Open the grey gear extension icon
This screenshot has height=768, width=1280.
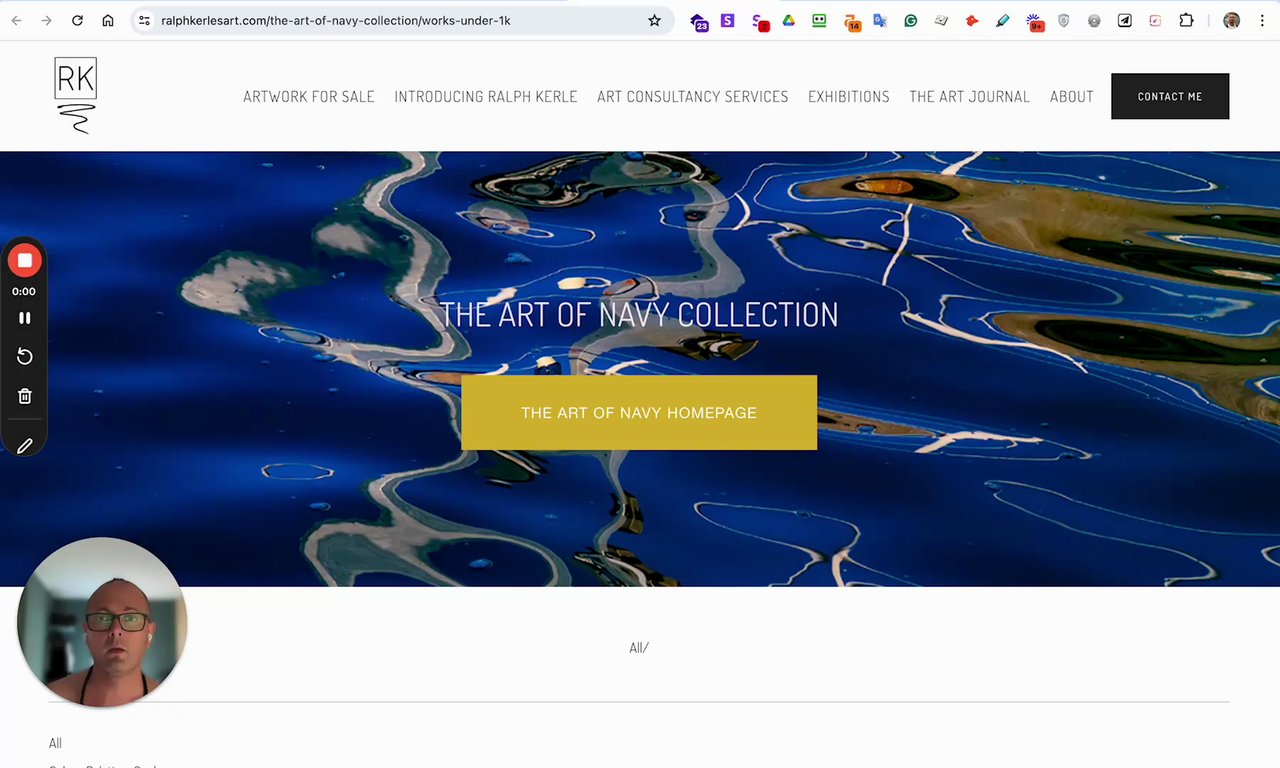[x=1094, y=20]
